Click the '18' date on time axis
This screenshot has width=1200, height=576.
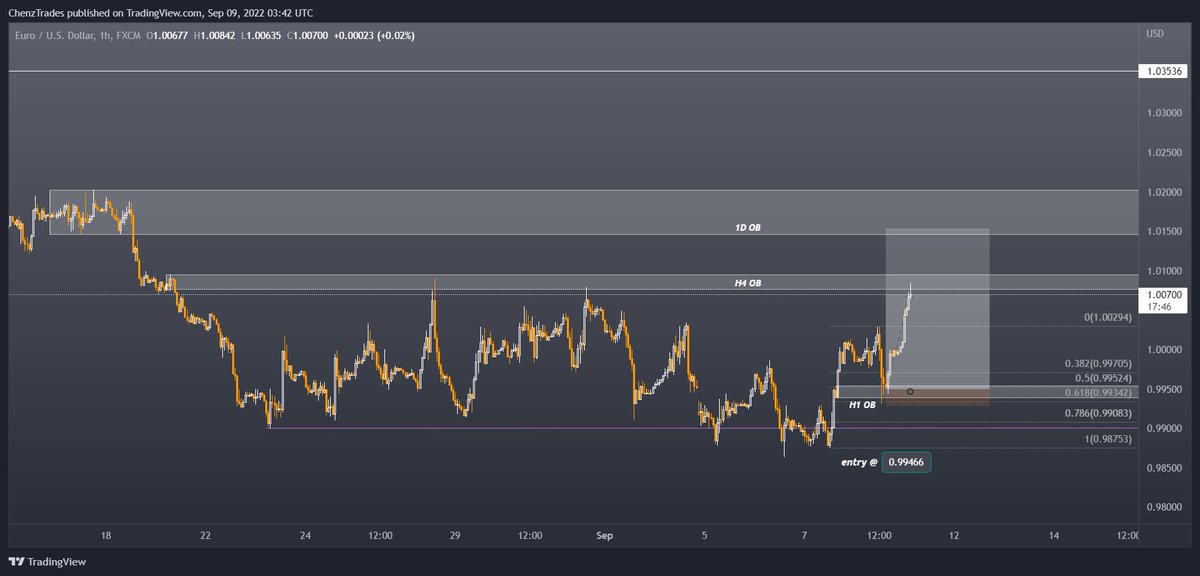click(x=106, y=536)
